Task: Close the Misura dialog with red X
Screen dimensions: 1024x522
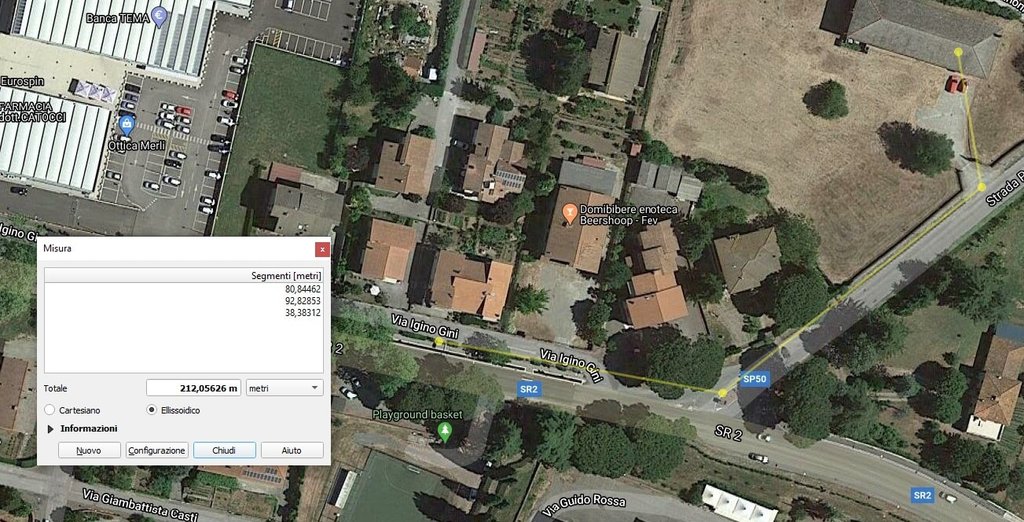Action: click(x=322, y=249)
